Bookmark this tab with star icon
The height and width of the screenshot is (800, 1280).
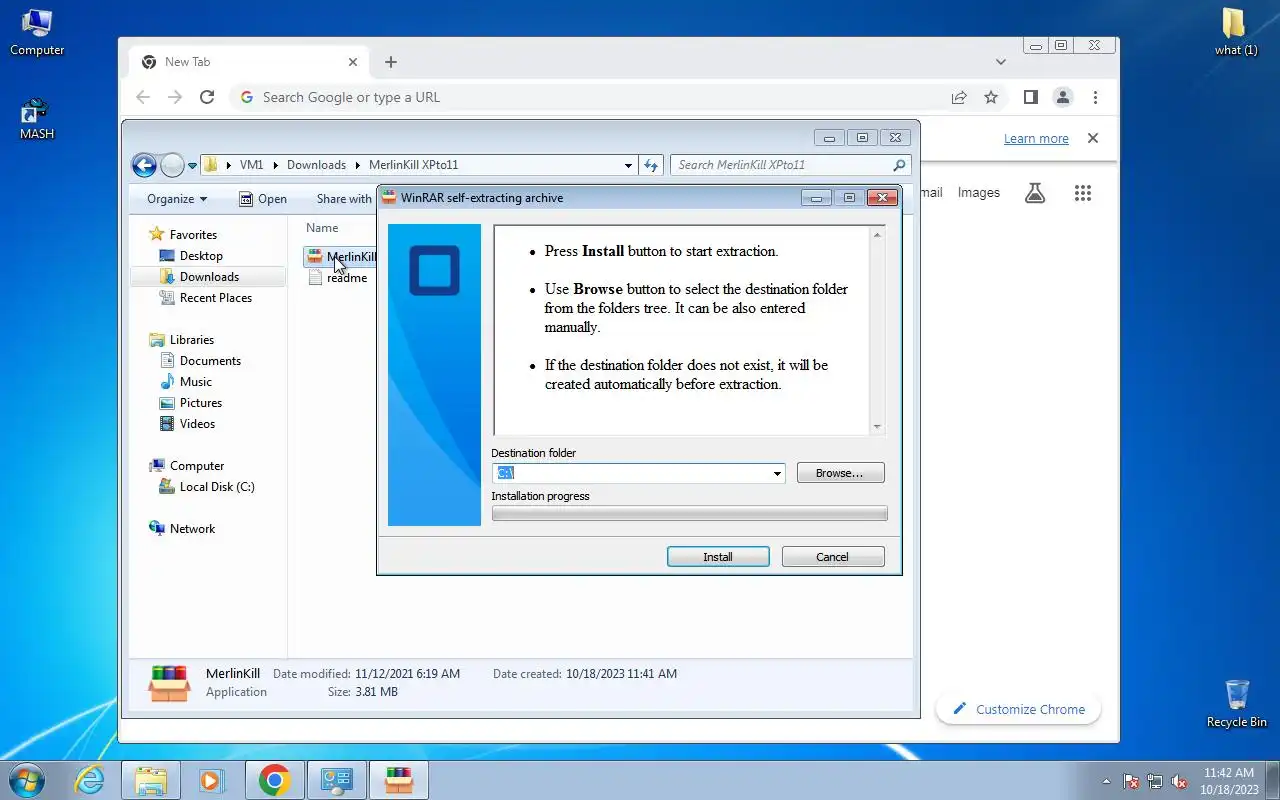pos(991,97)
